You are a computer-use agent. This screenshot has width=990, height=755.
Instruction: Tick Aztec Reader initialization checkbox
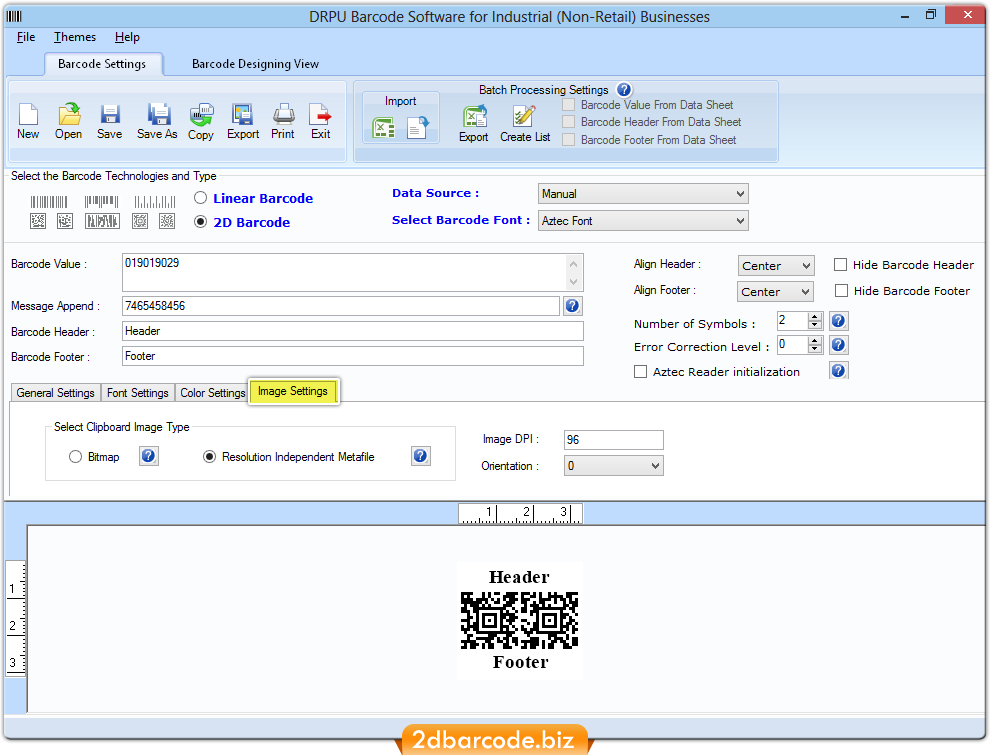click(640, 372)
